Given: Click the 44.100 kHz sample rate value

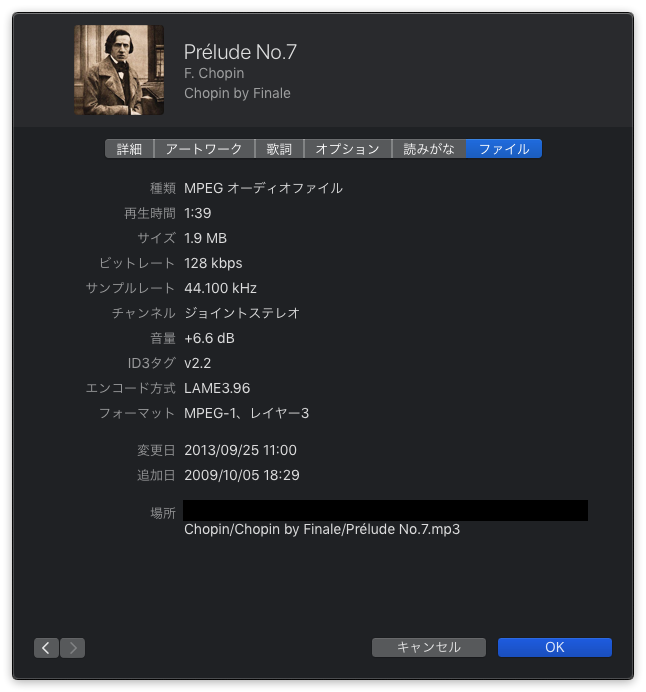Looking at the screenshot, I should point(220,288).
